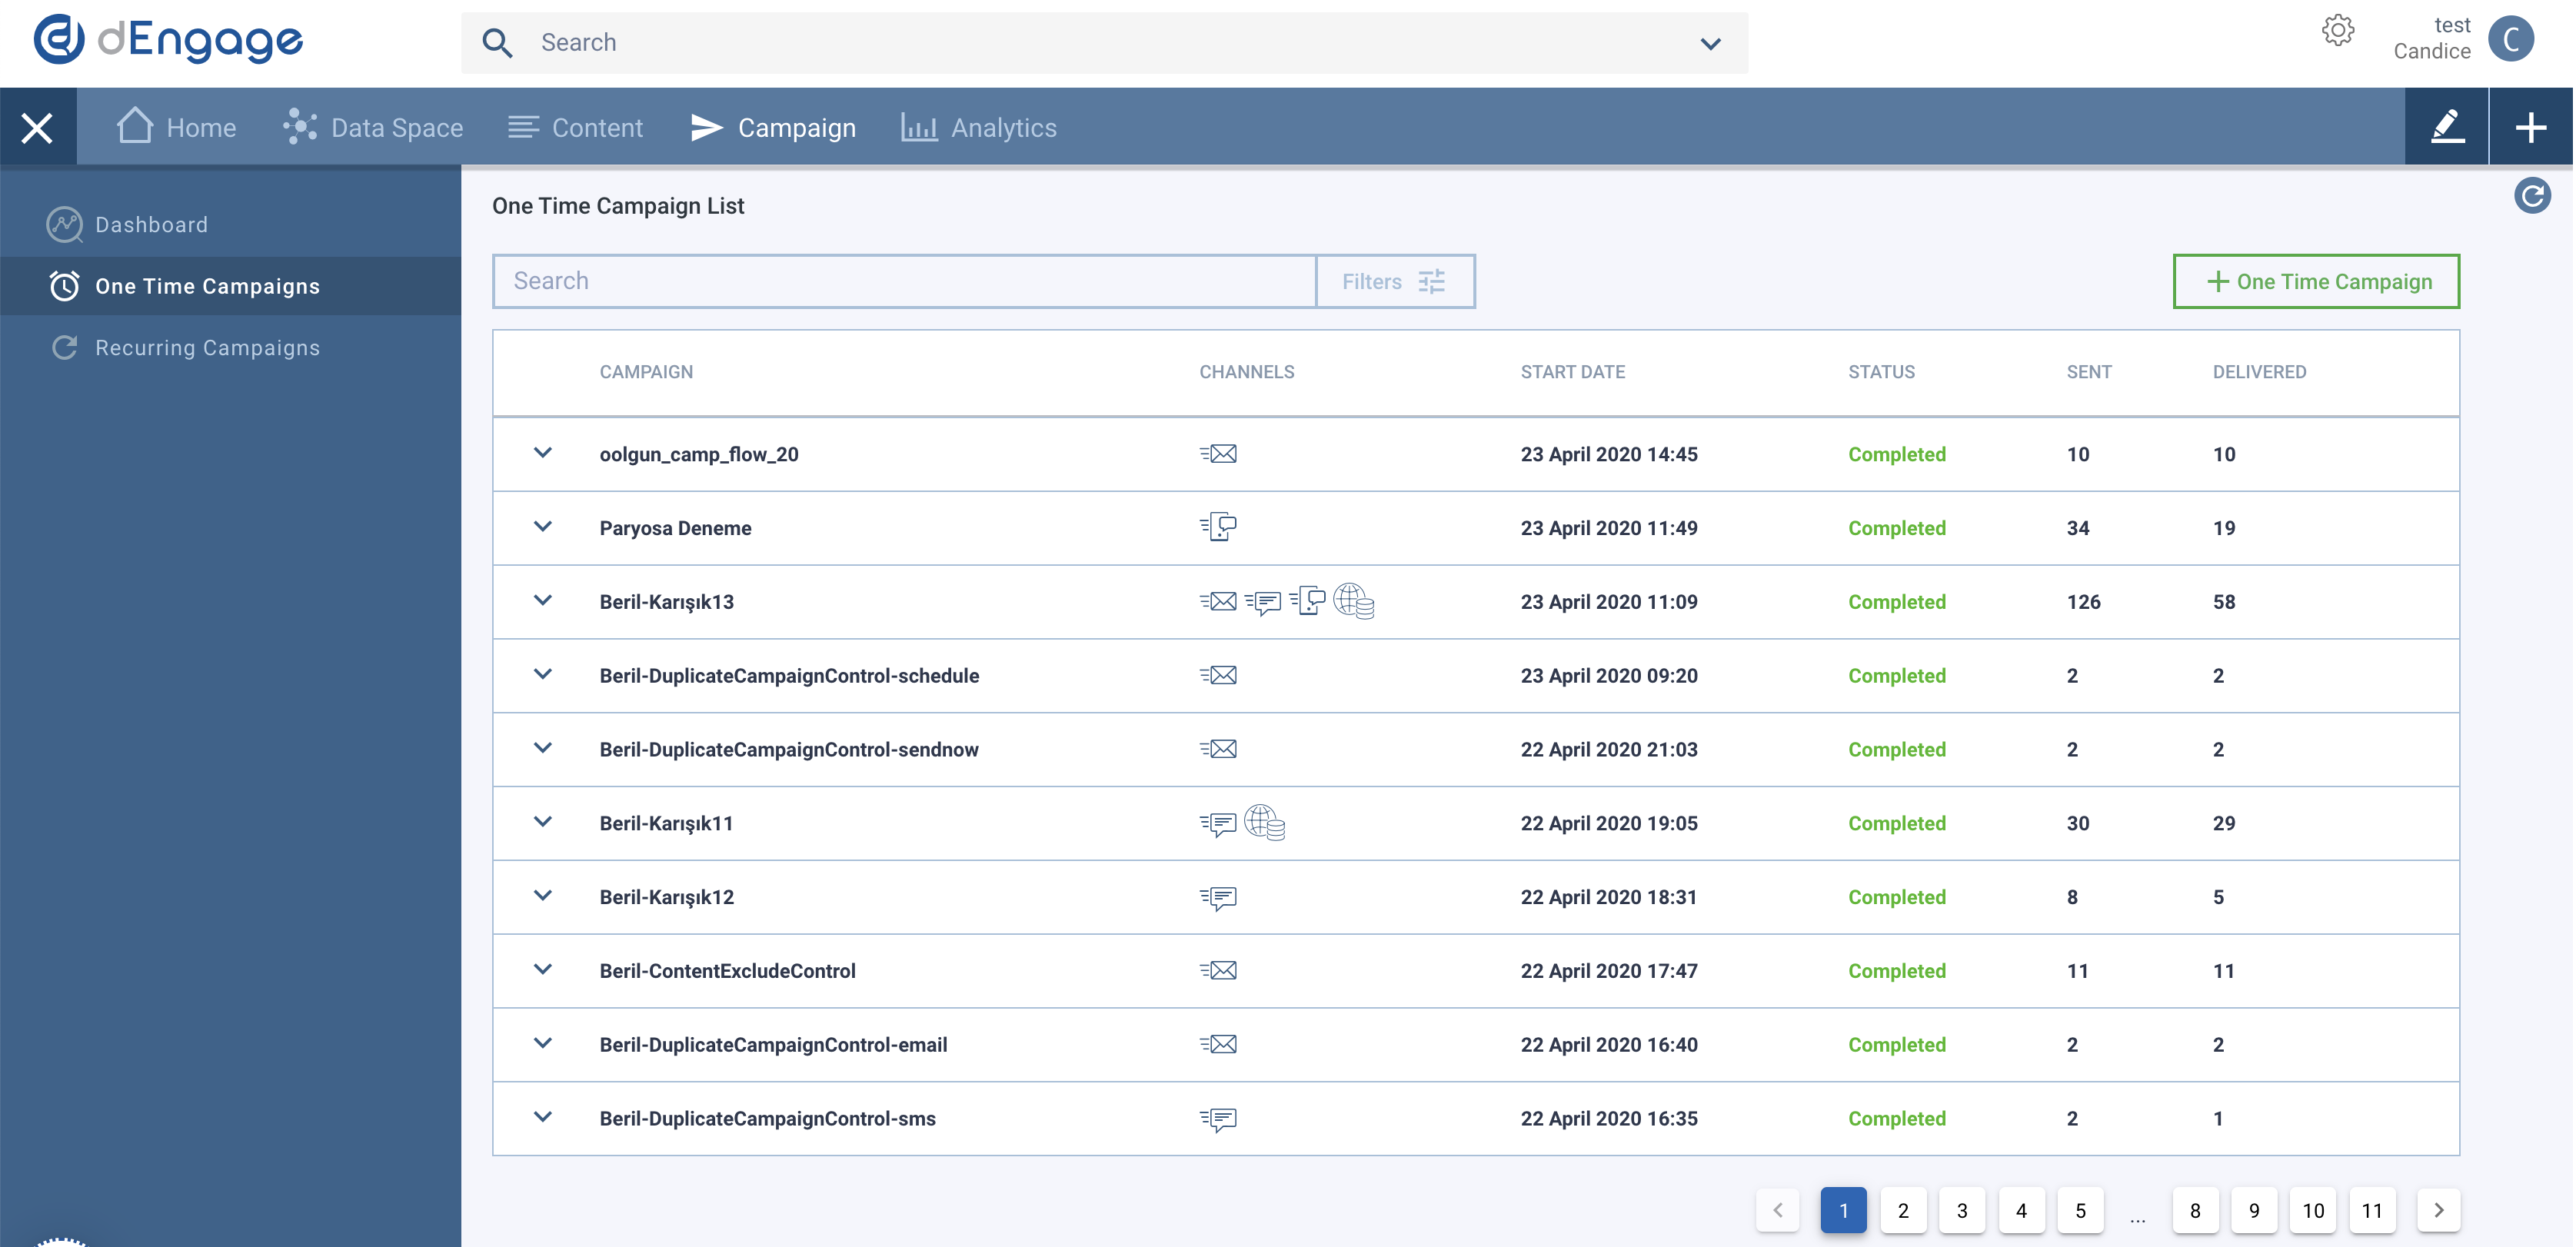
Task: Click the One Time Campaign create button
Action: click(x=2315, y=282)
